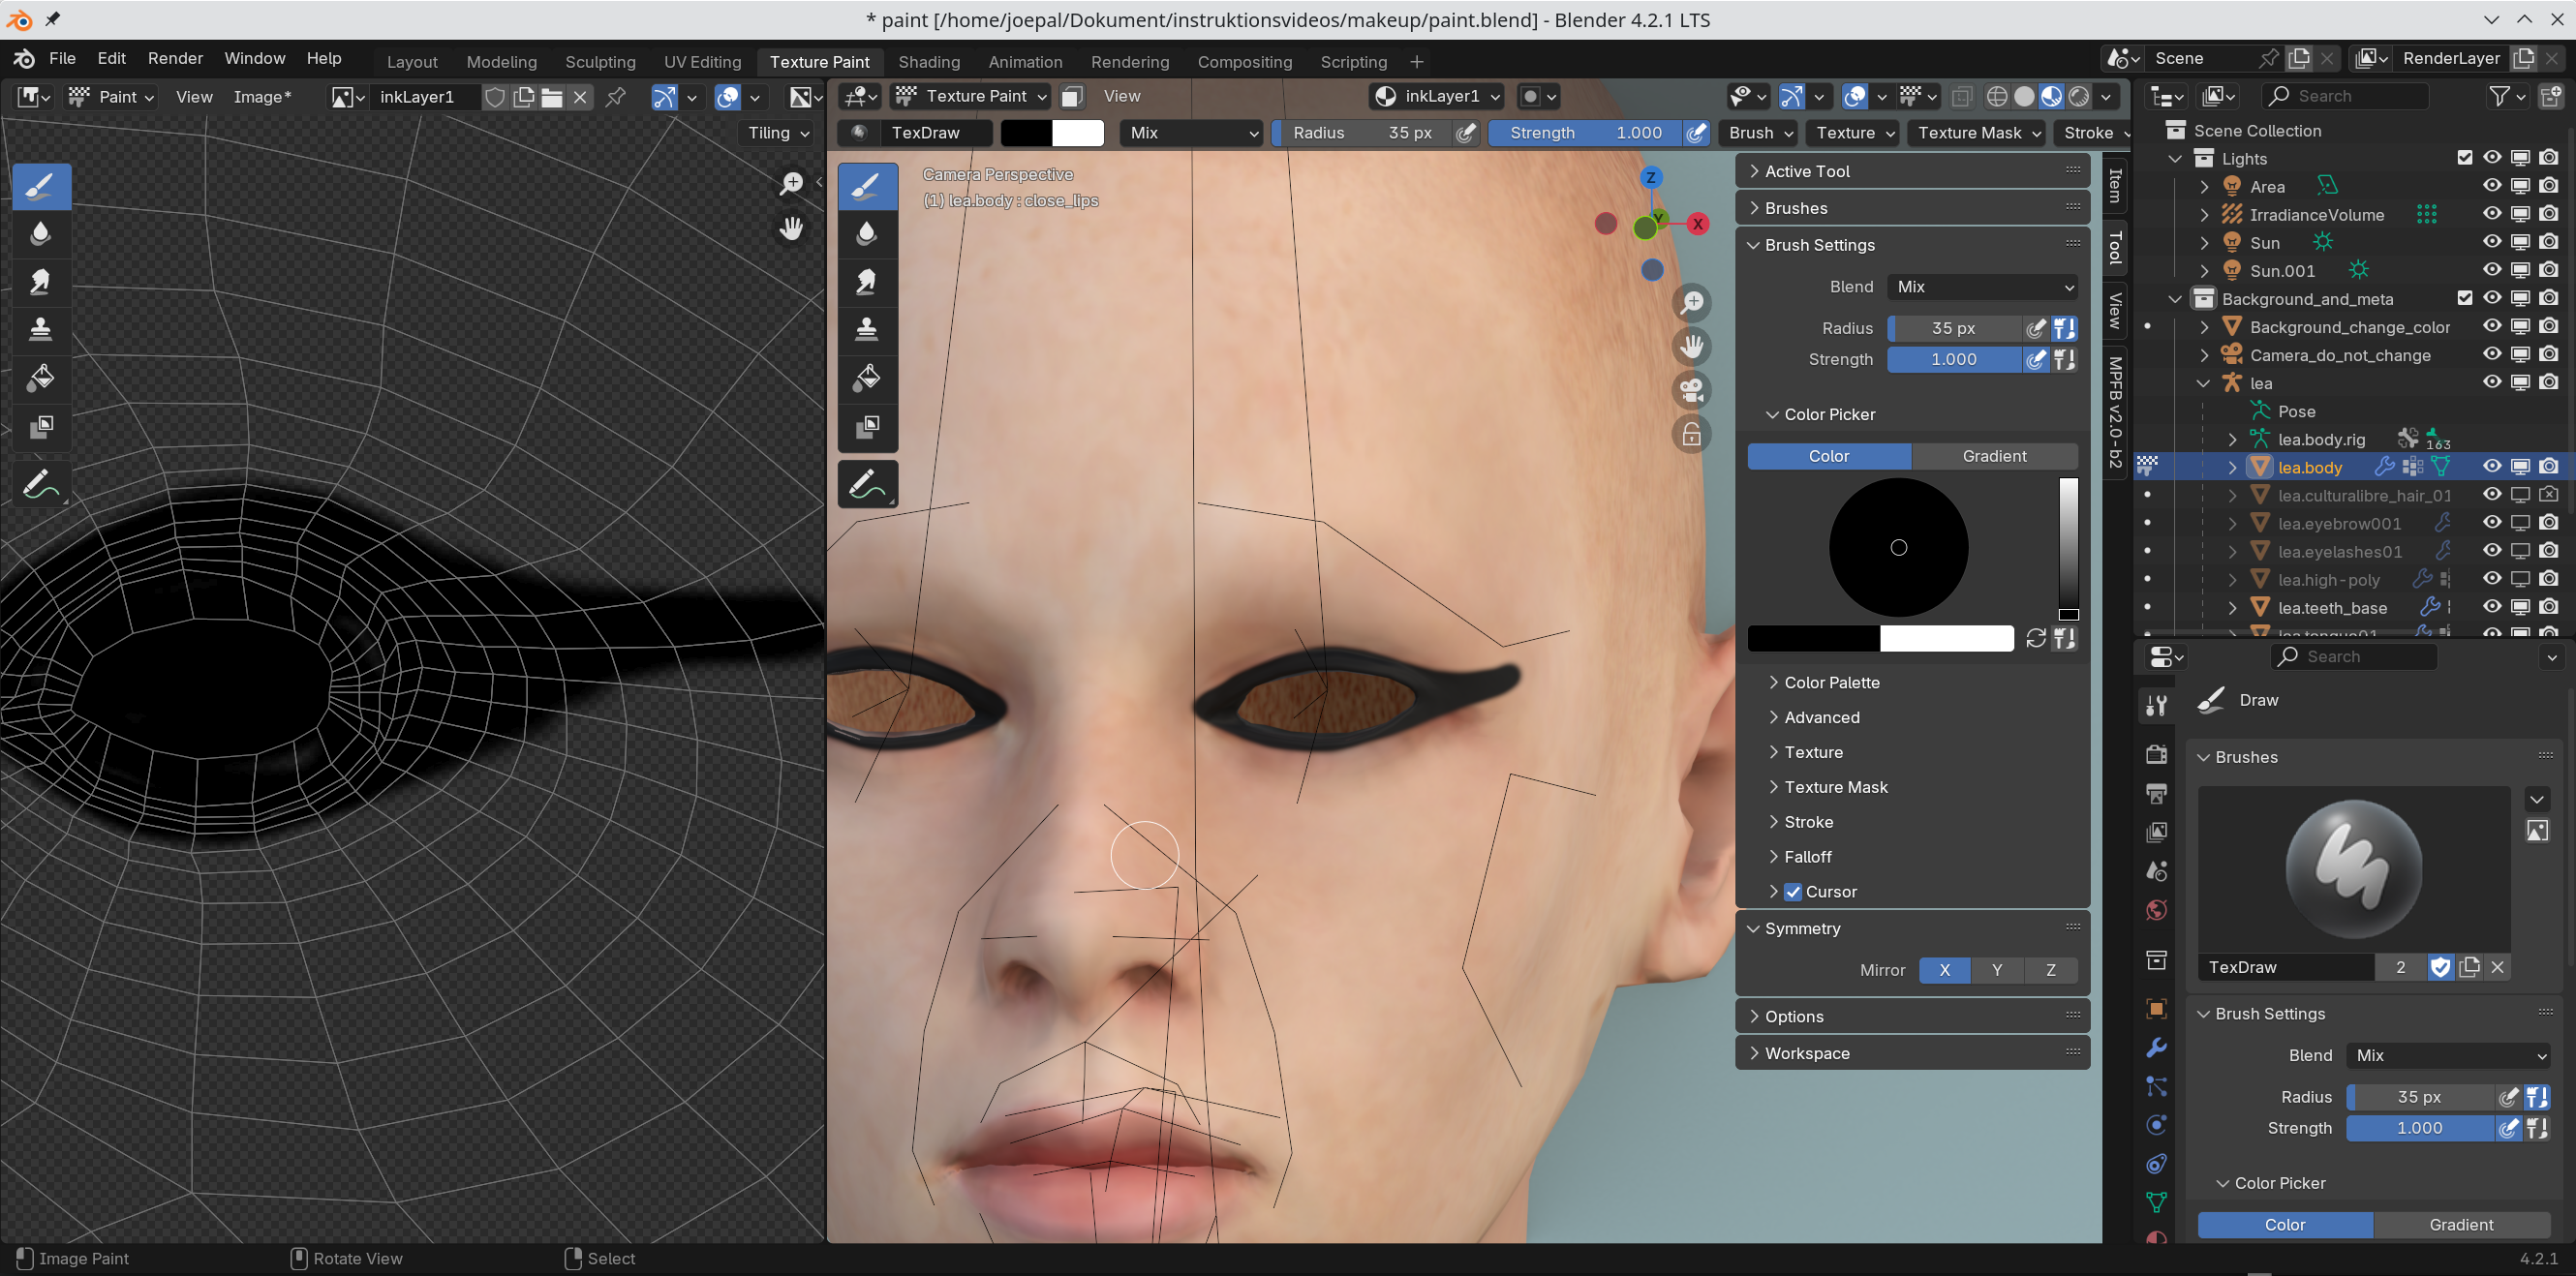Open the Window menu
Image resolution: width=2576 pixels, height=1276 pixels.
tap(254, 58)
